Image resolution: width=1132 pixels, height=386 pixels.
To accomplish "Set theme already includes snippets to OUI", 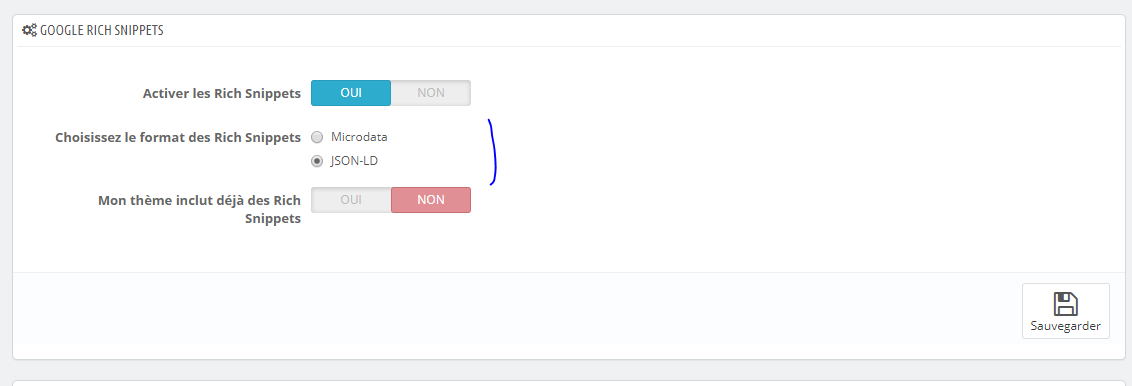I will 351,200.
